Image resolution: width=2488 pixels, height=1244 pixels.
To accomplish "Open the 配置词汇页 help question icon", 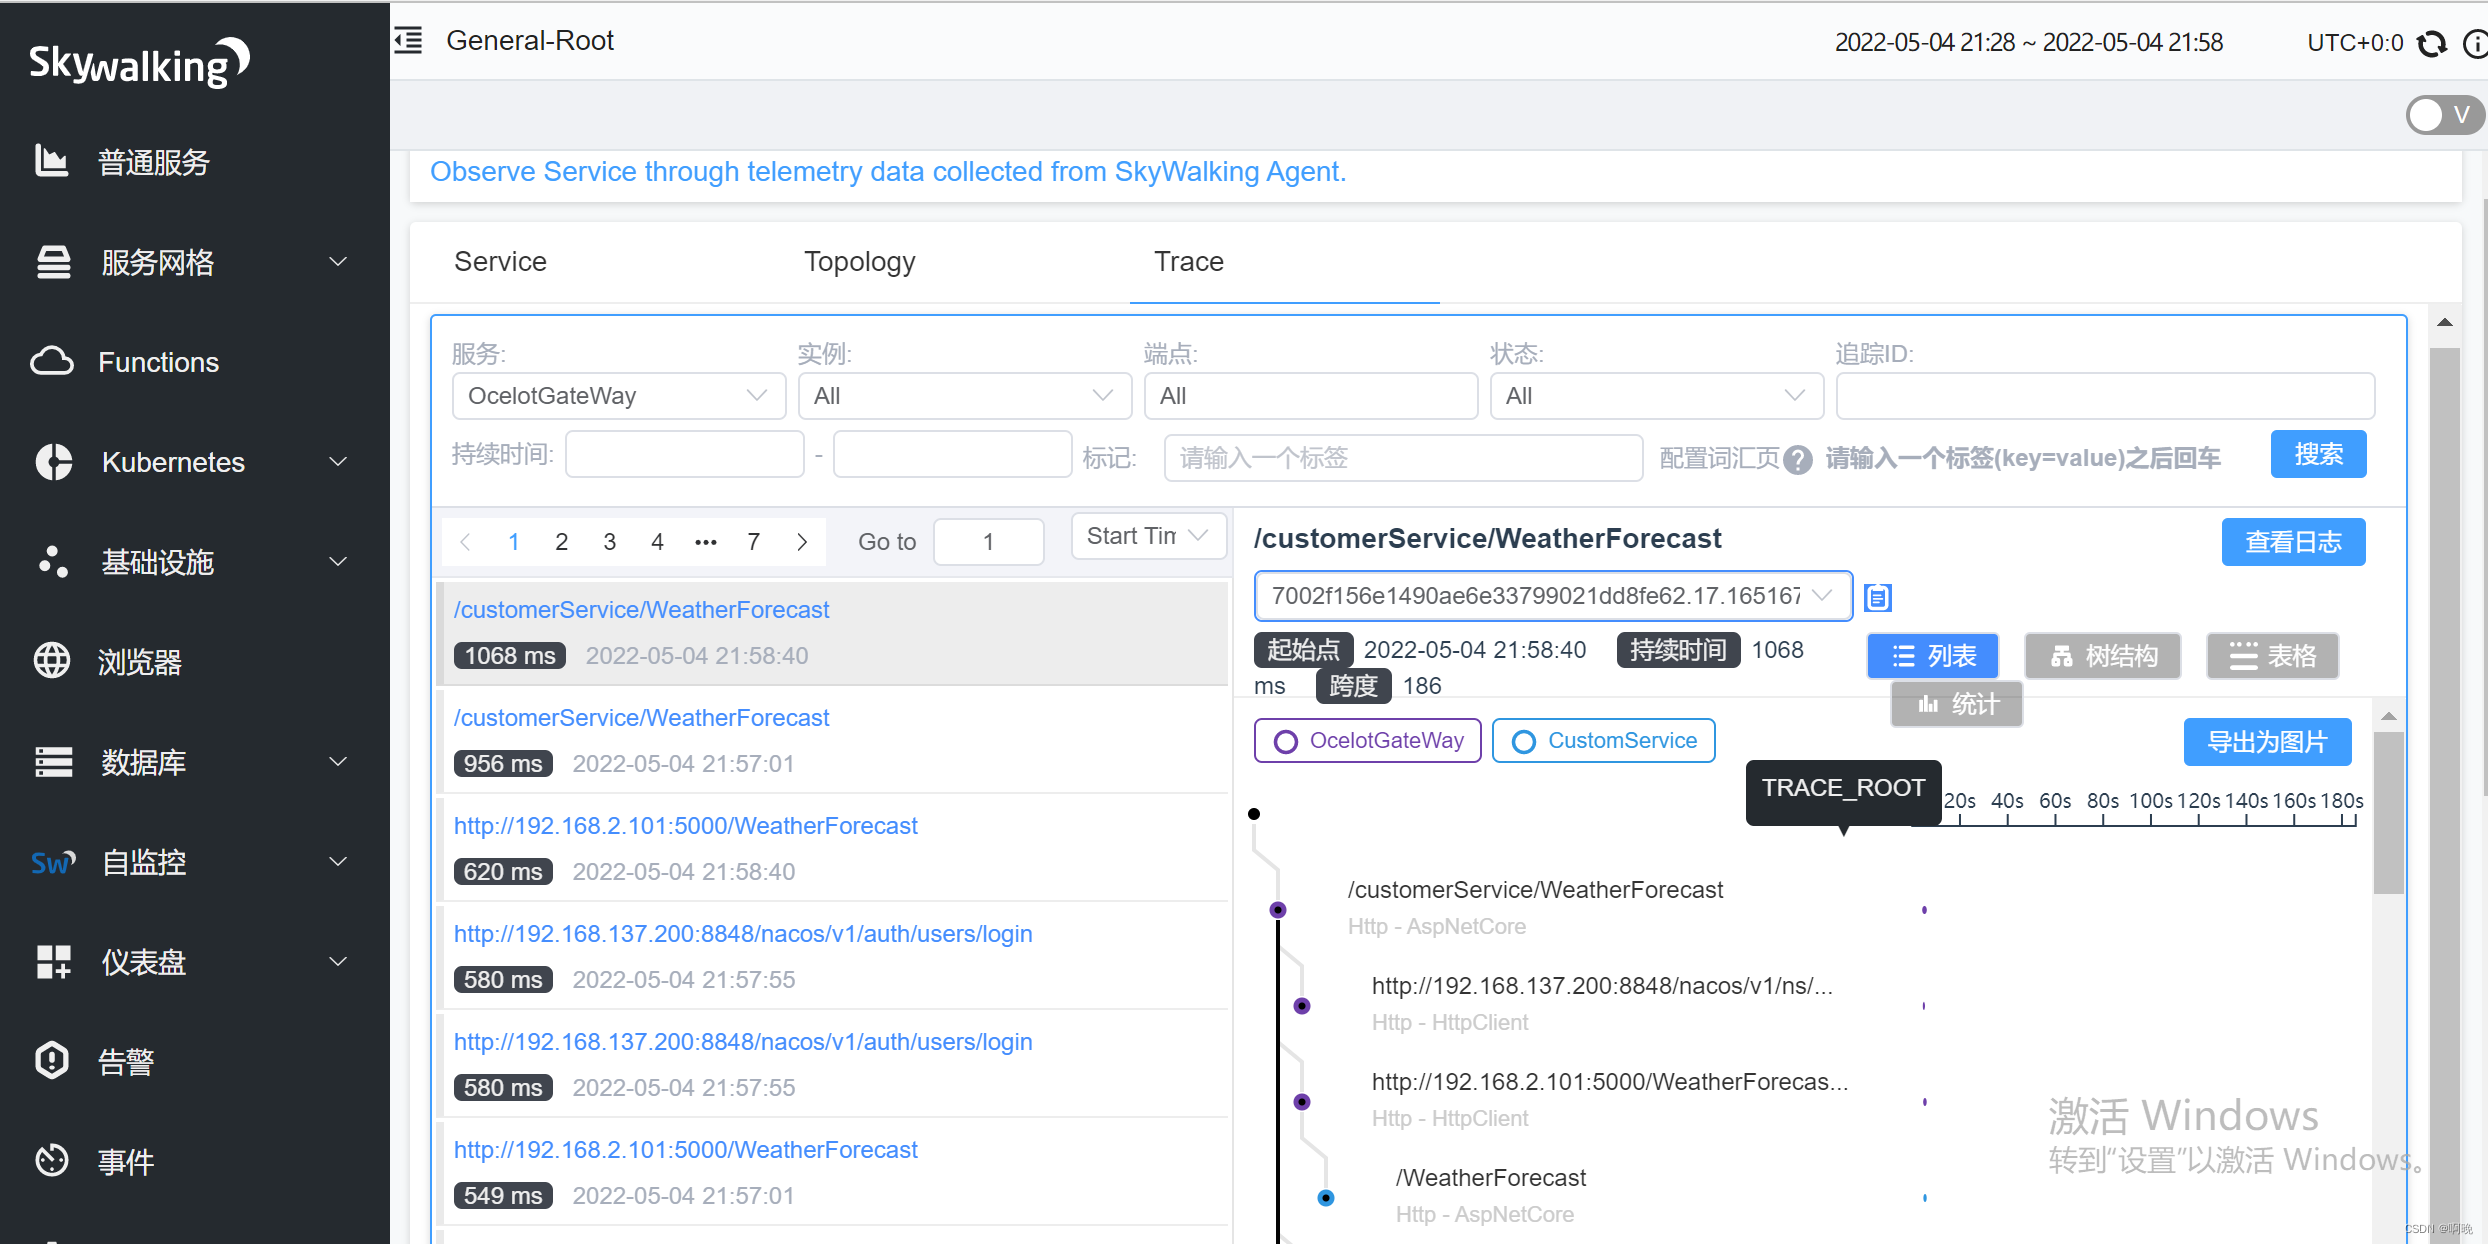I will point(1798,459).
